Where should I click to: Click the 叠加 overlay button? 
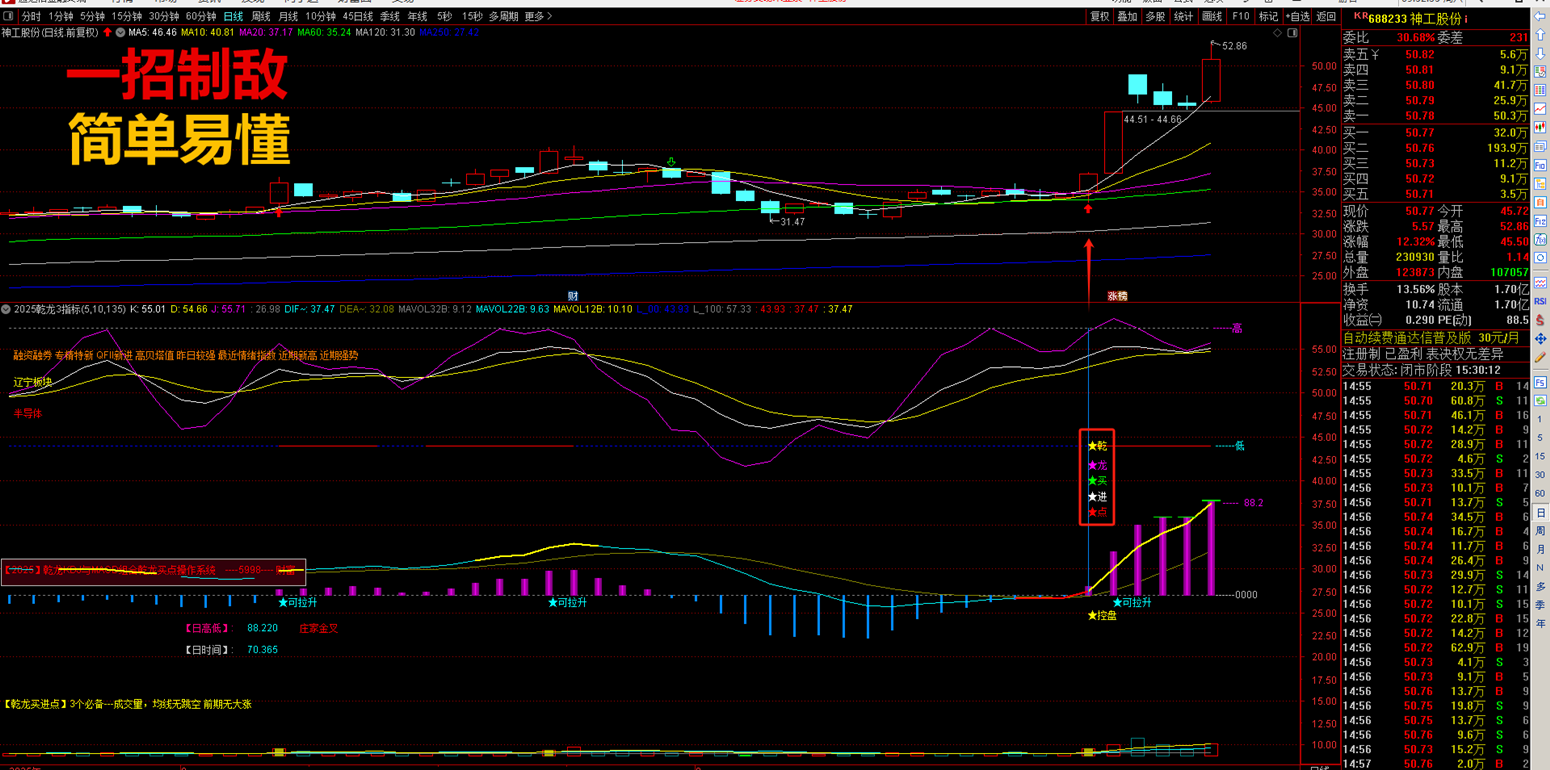click(x=1128, y=16)
